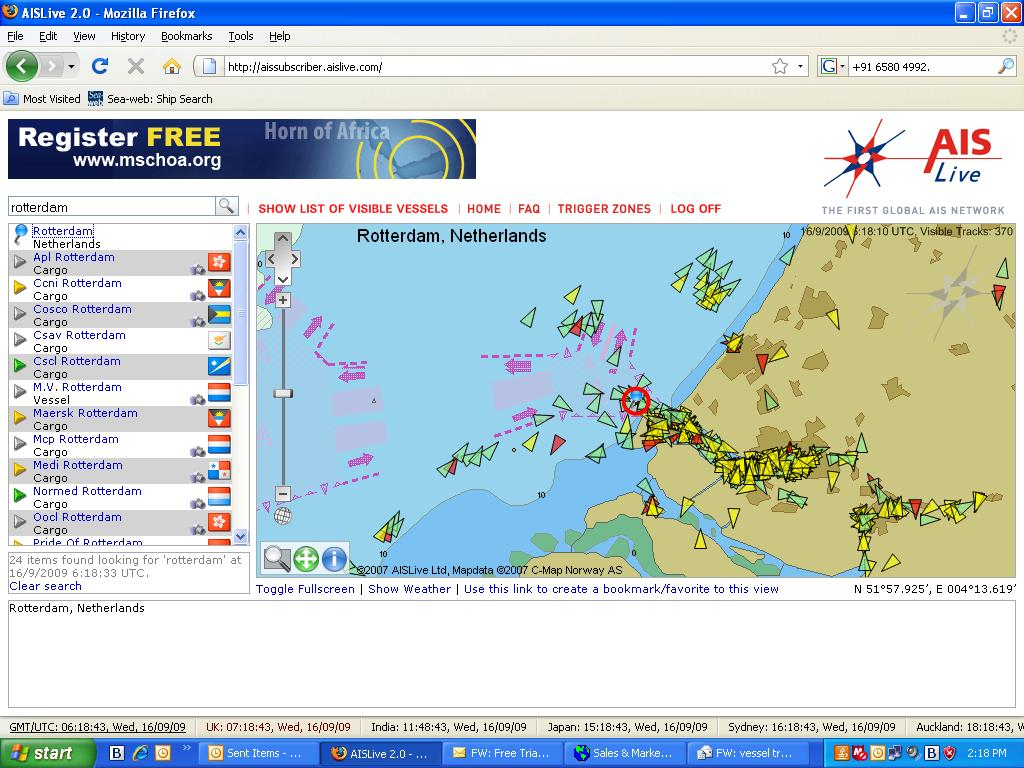Open the Help menu
The image size is (1024, 768).
click(280, 36)
